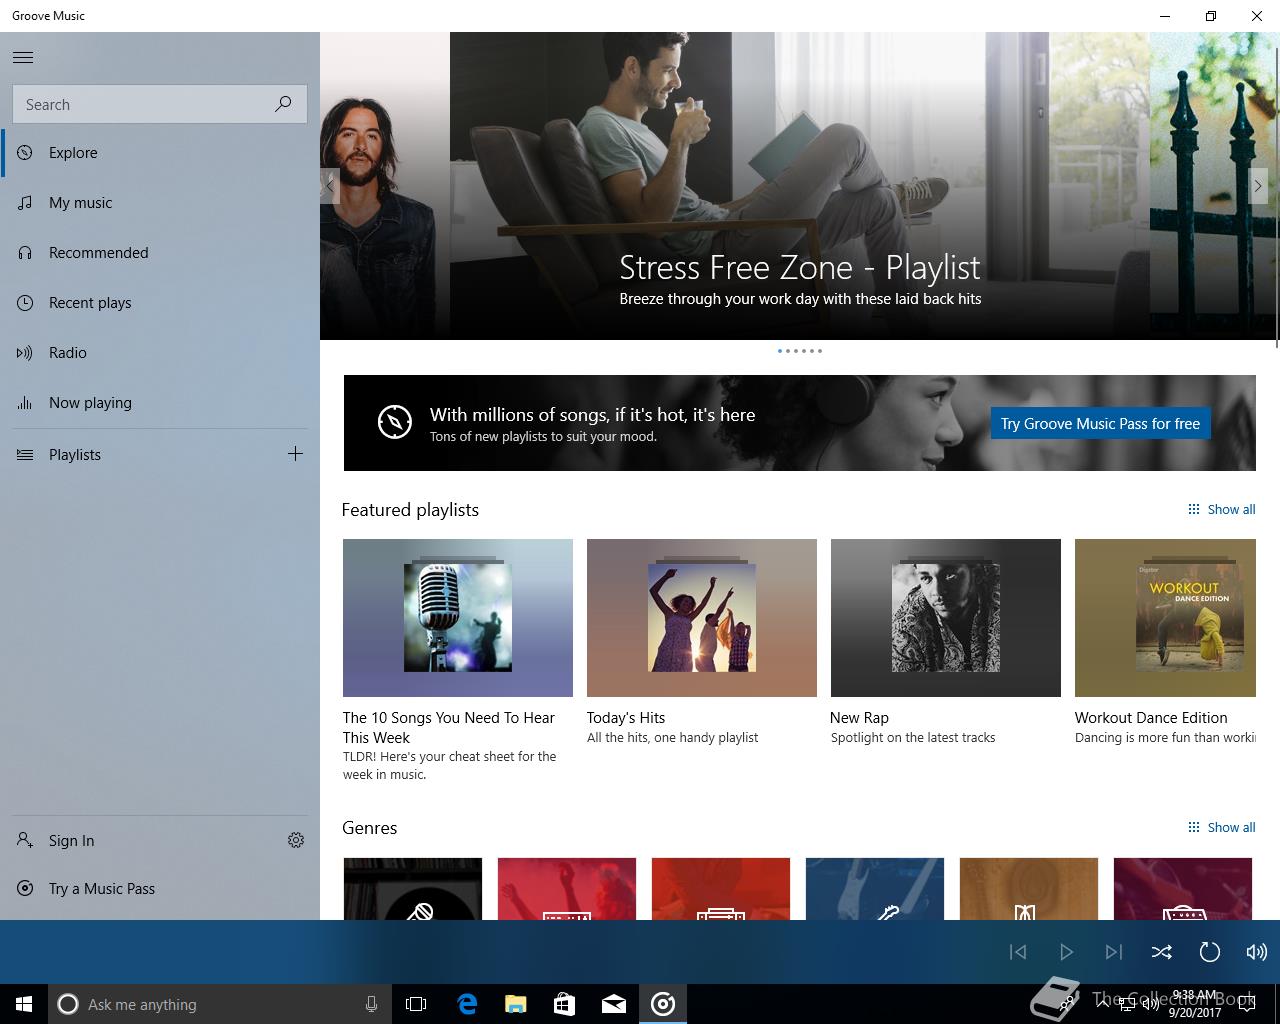Open Stress Free Zone playlist banner
Image resolution: width=1280 pixels, height=1024 pixels.
tap(800, 186)
